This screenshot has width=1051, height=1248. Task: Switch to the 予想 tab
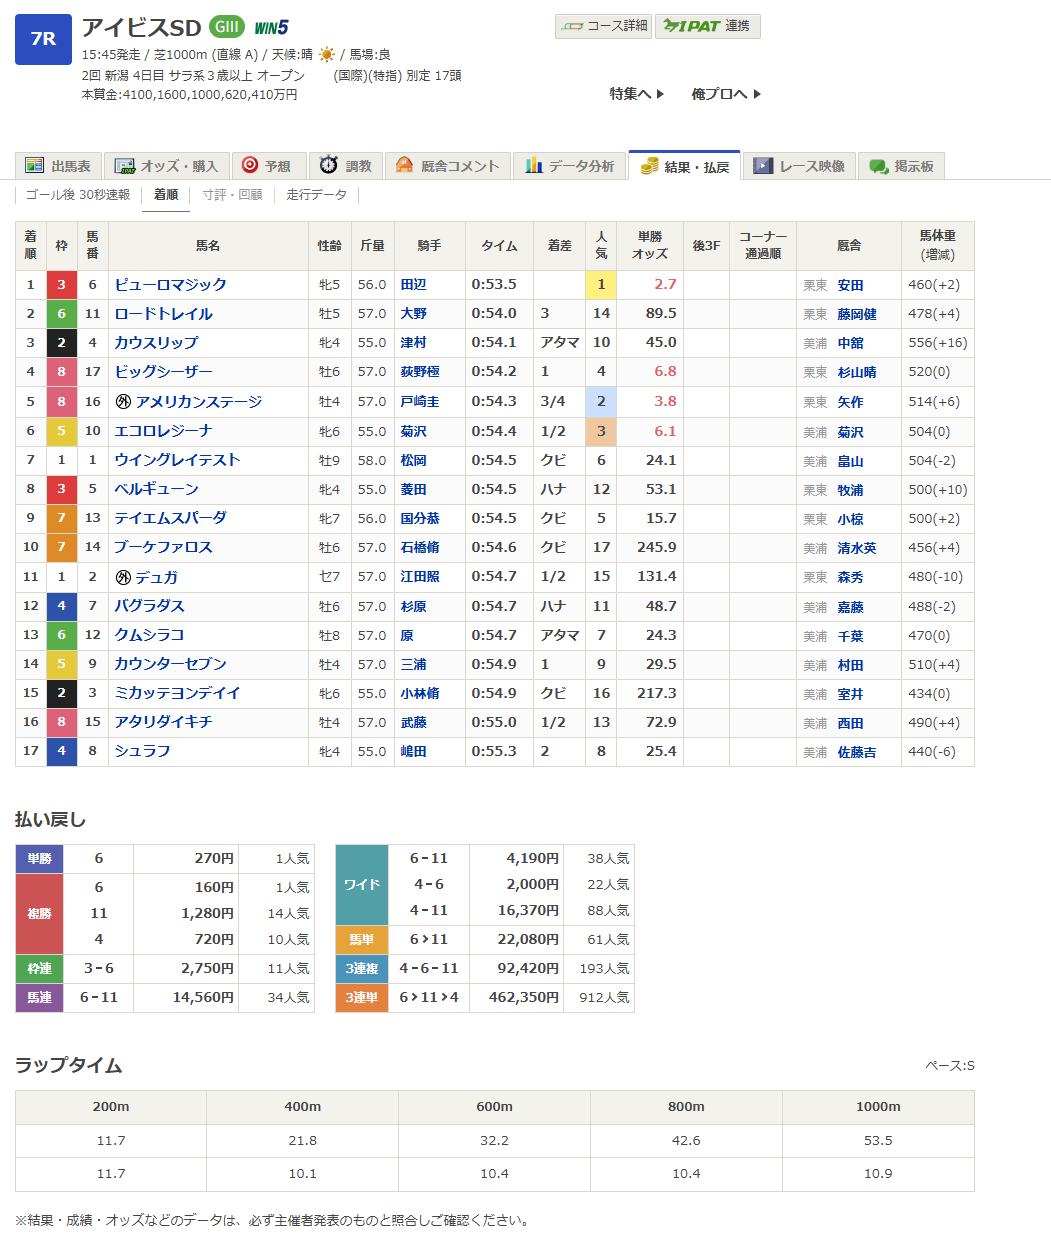coord(269,166)
